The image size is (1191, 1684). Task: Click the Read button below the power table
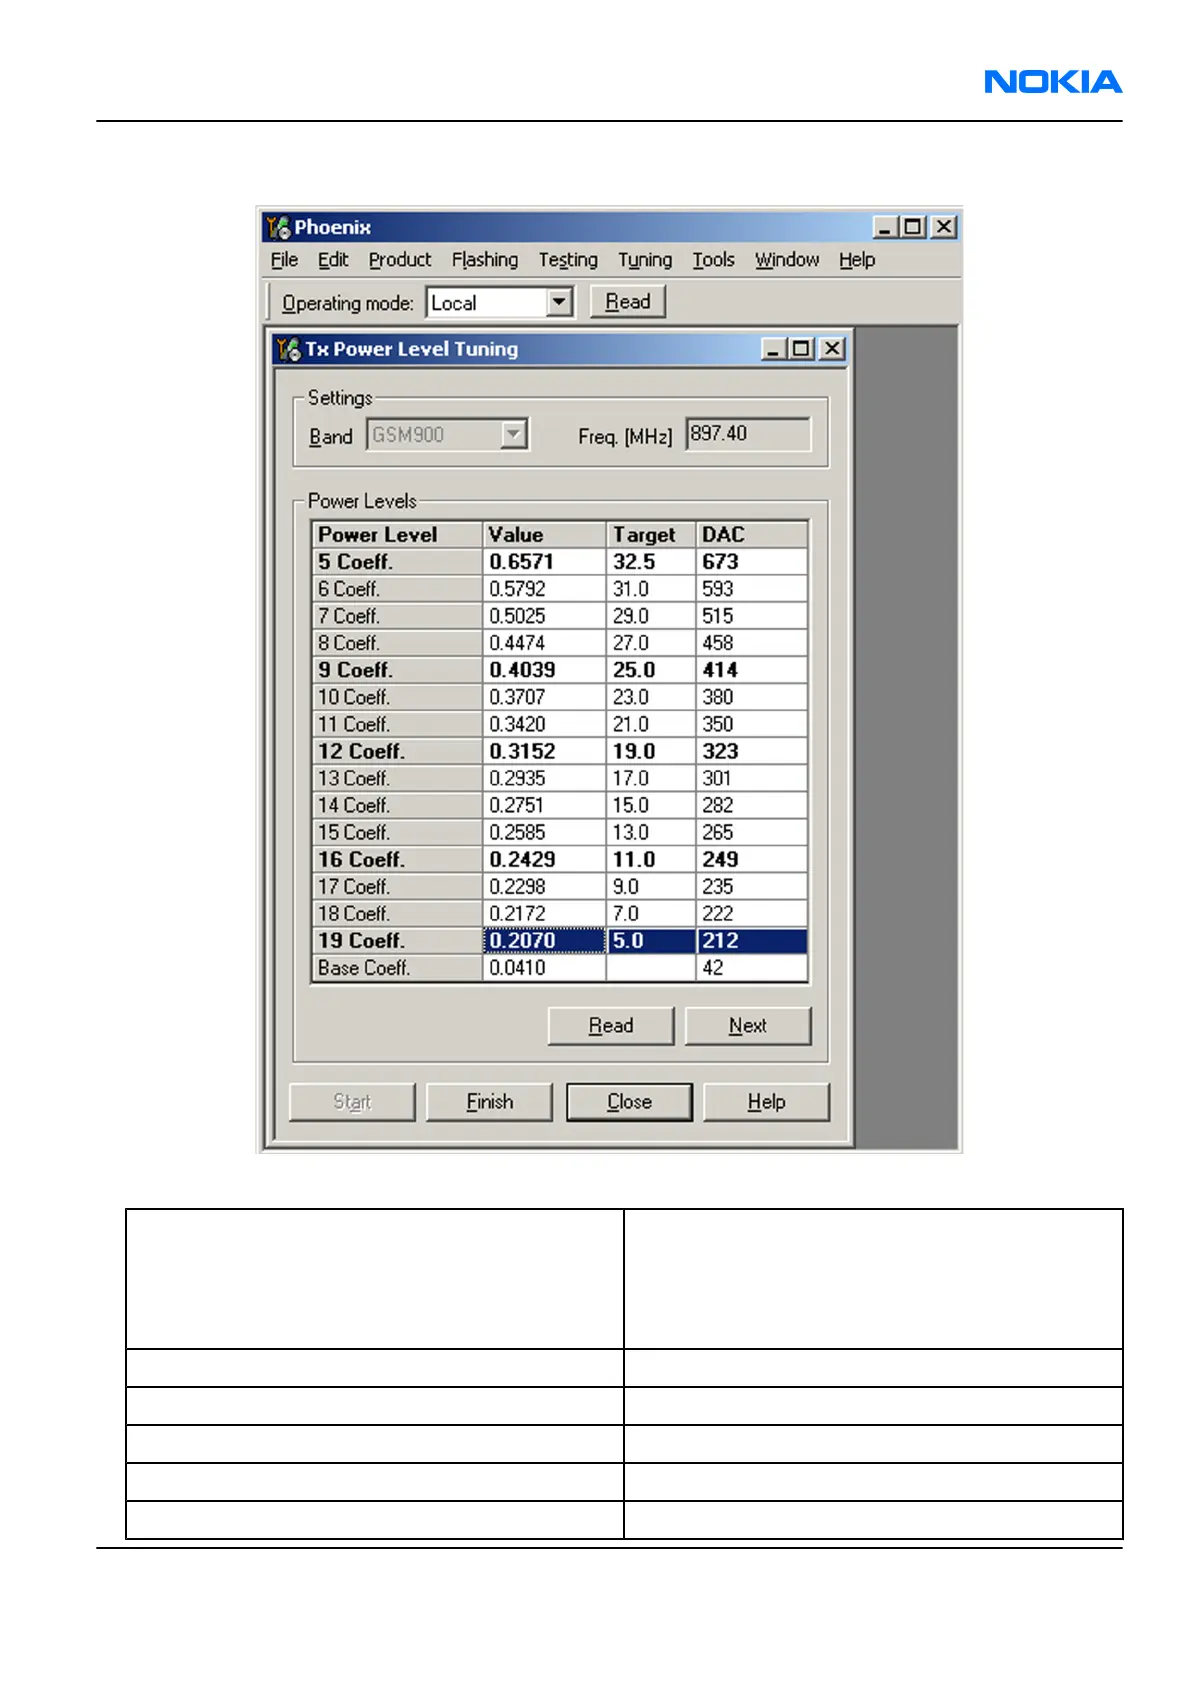(x=611, y=1026)
